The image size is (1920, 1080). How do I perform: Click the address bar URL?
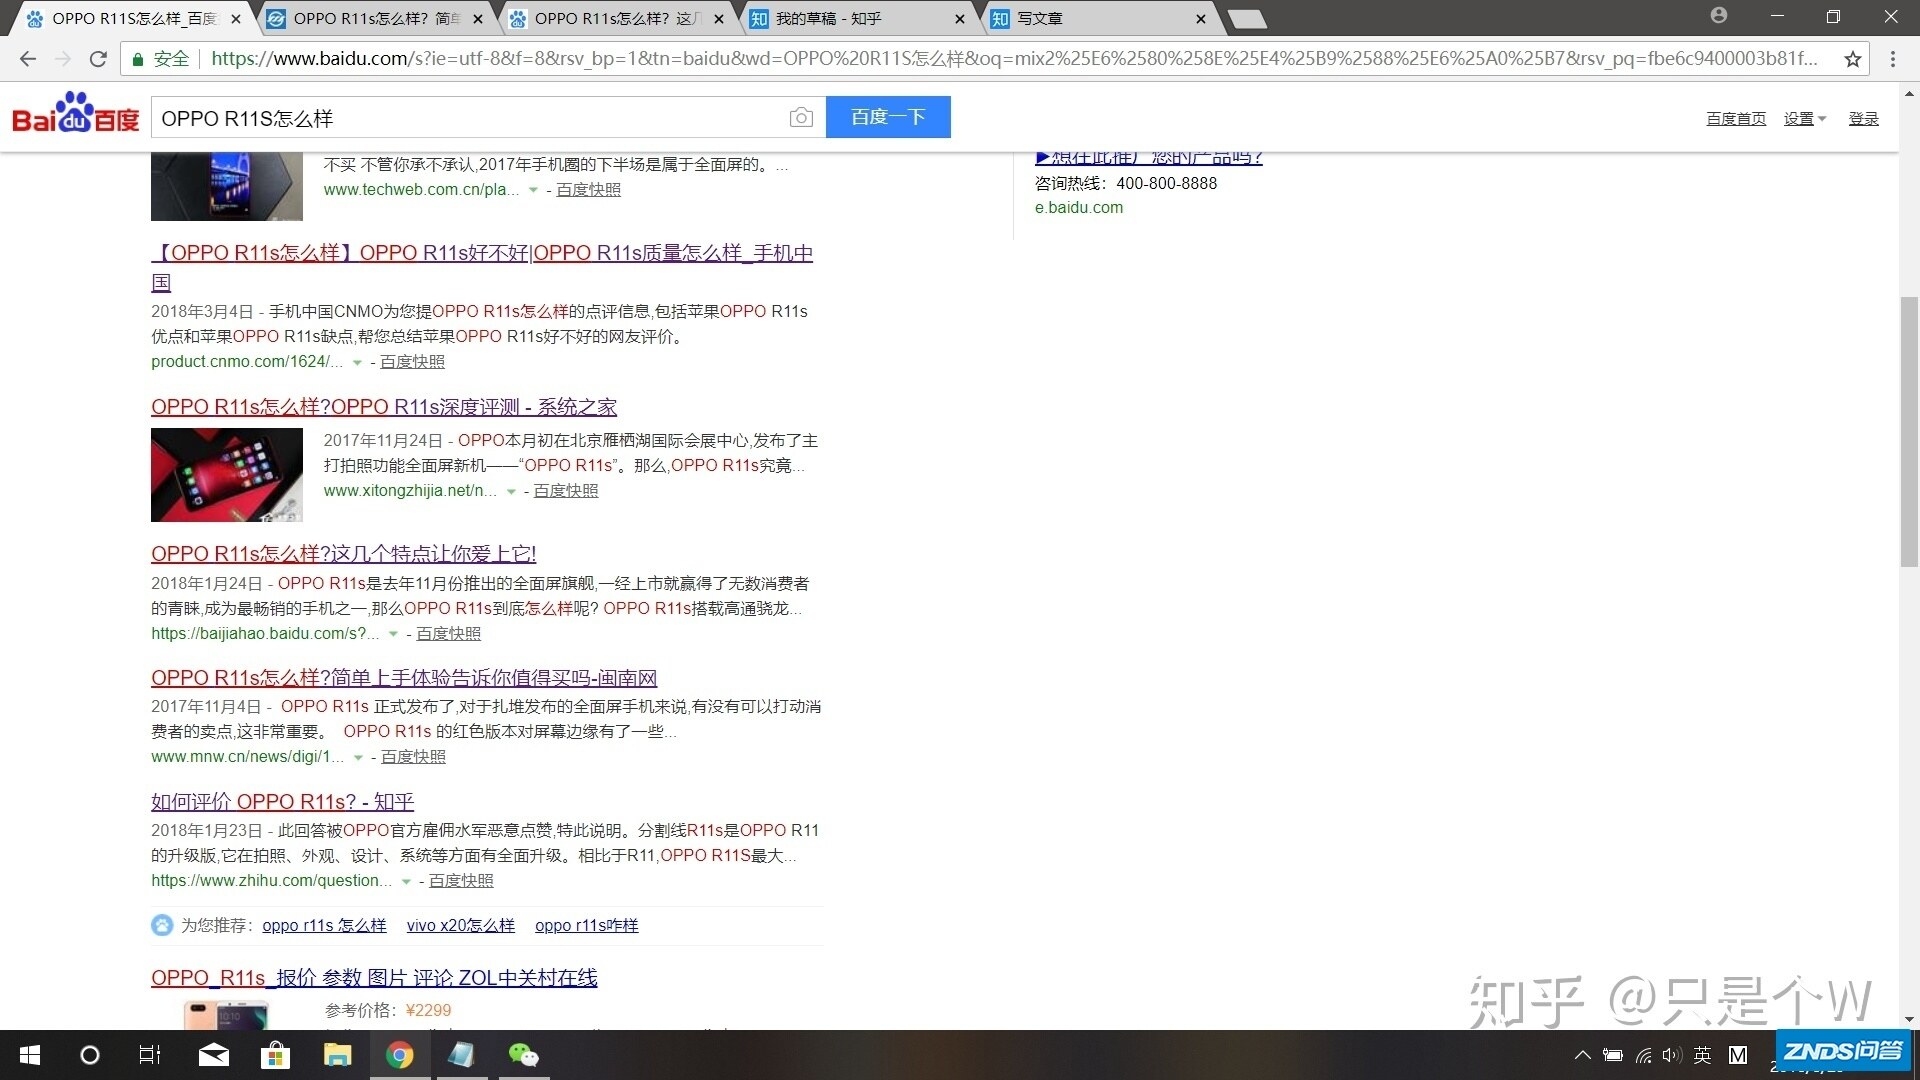[x=1013, y=59]
